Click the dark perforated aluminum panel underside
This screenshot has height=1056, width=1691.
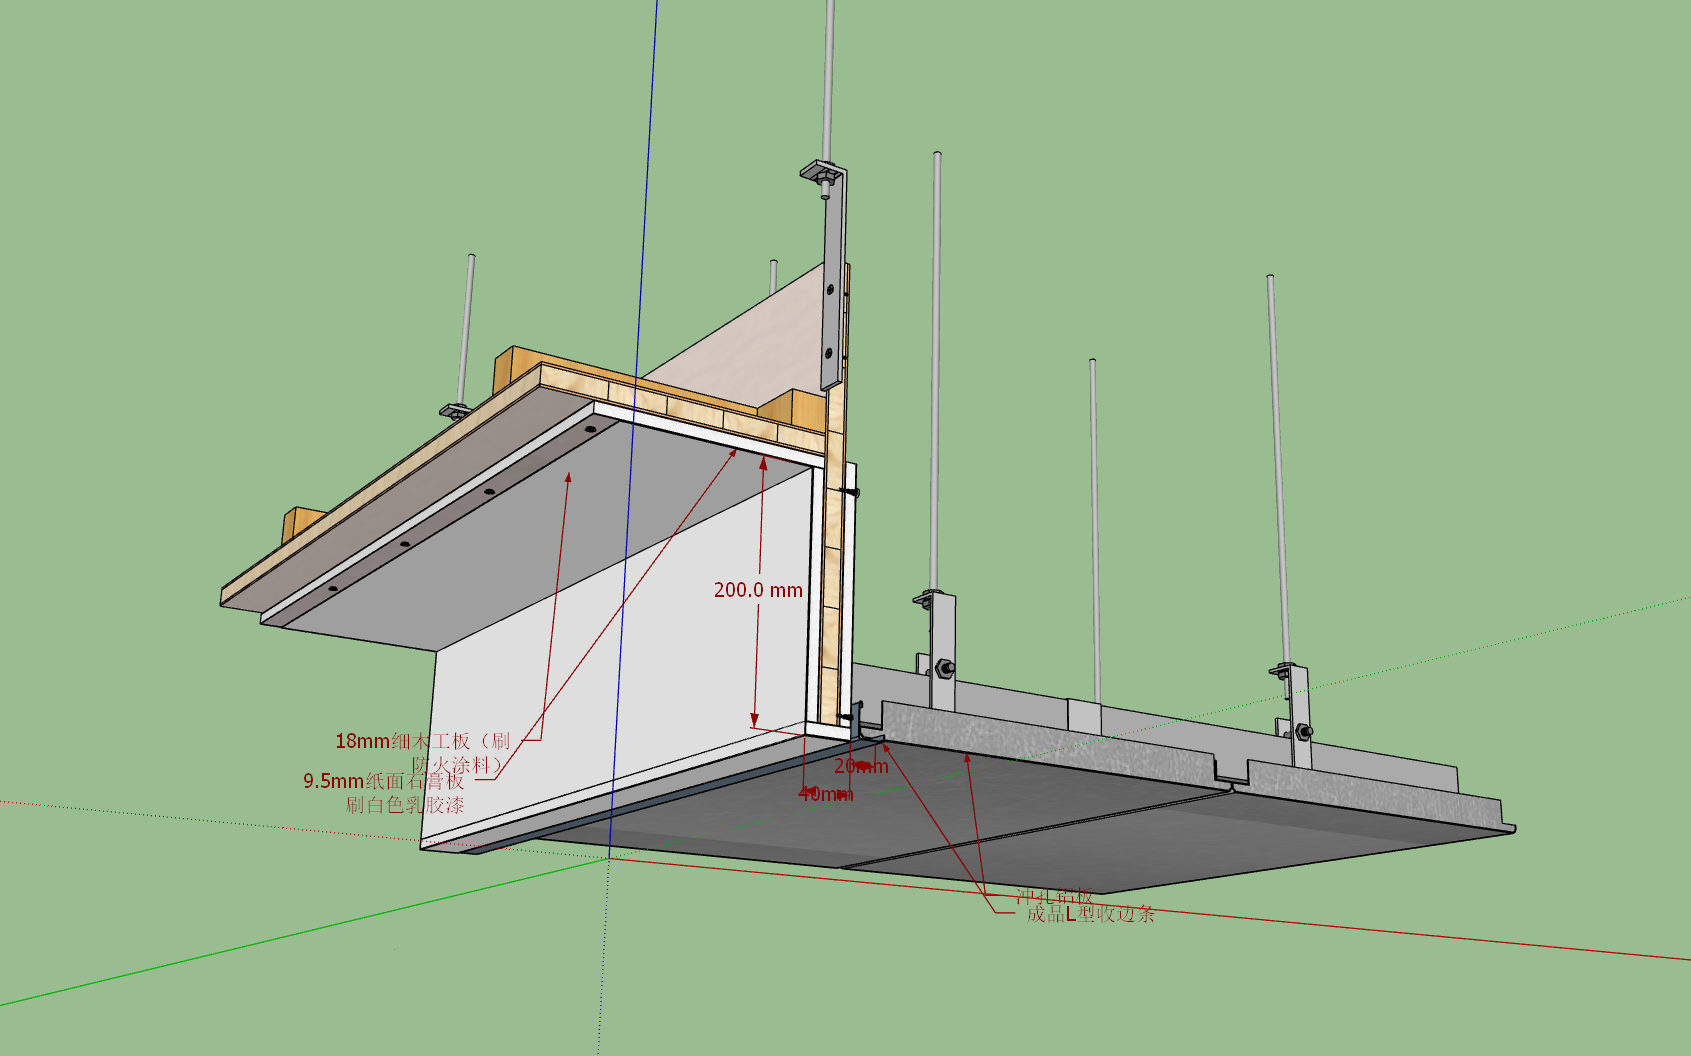(x=1000, y=820)
